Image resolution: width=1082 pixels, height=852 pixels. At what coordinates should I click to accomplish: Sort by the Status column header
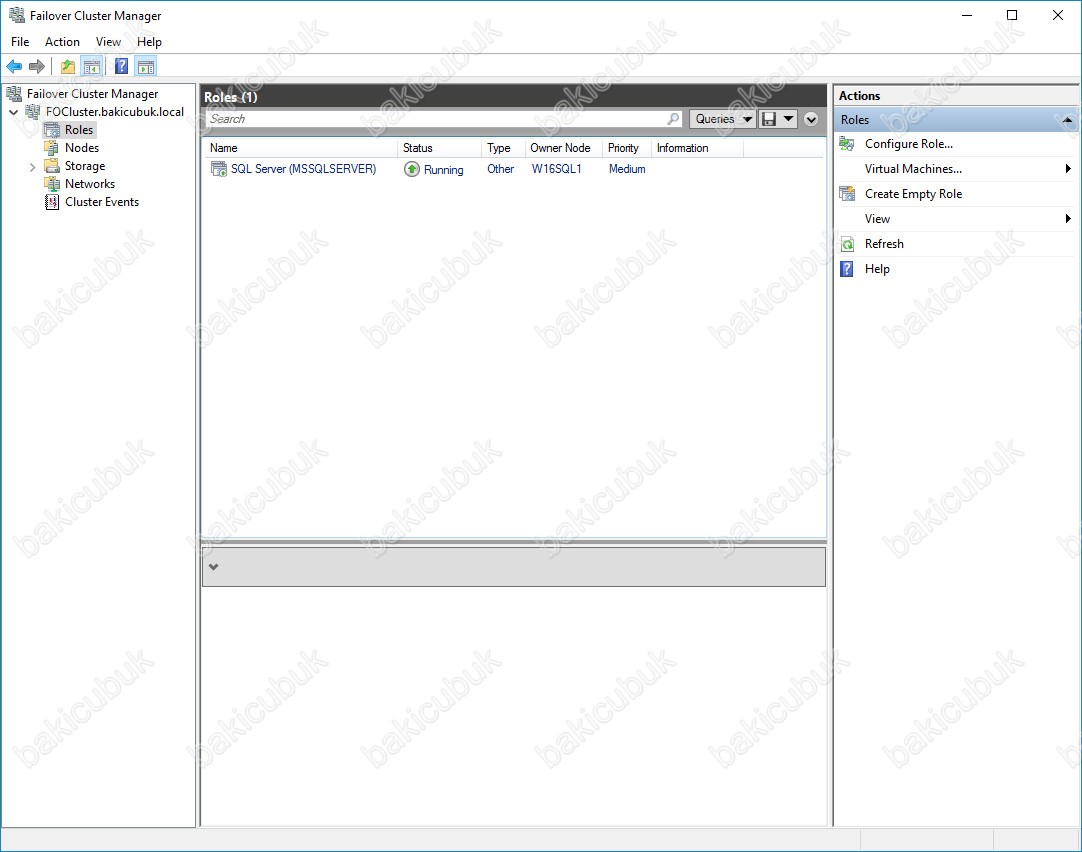[x=439, y=148]
